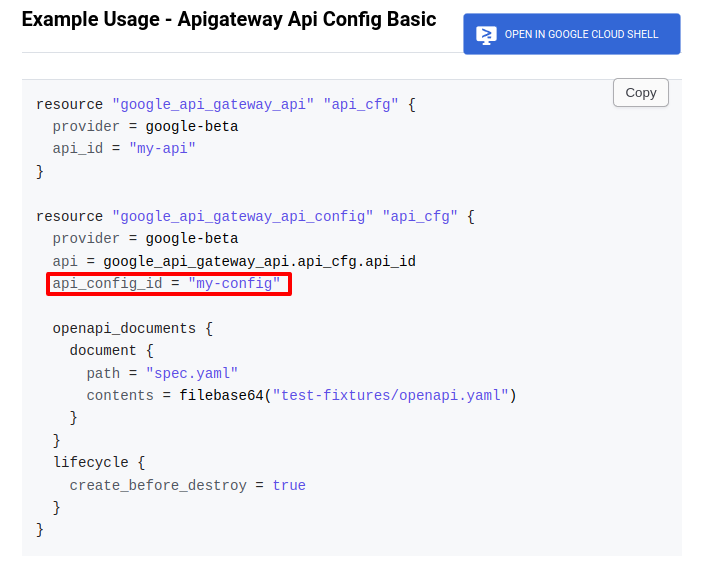Screen dimensions: 710x574
Task: Click the first provider = google-beta line
Action: click(145, 127)
